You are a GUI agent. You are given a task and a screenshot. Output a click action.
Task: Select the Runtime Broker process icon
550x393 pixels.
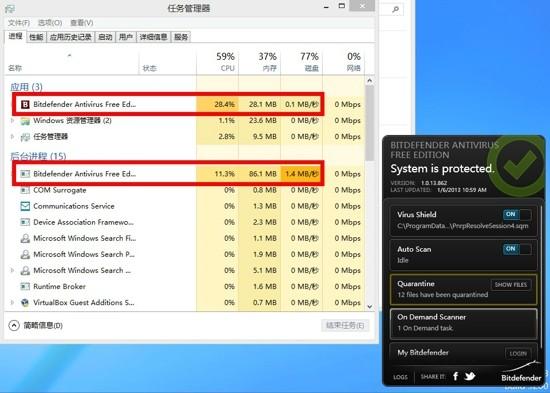25,286
